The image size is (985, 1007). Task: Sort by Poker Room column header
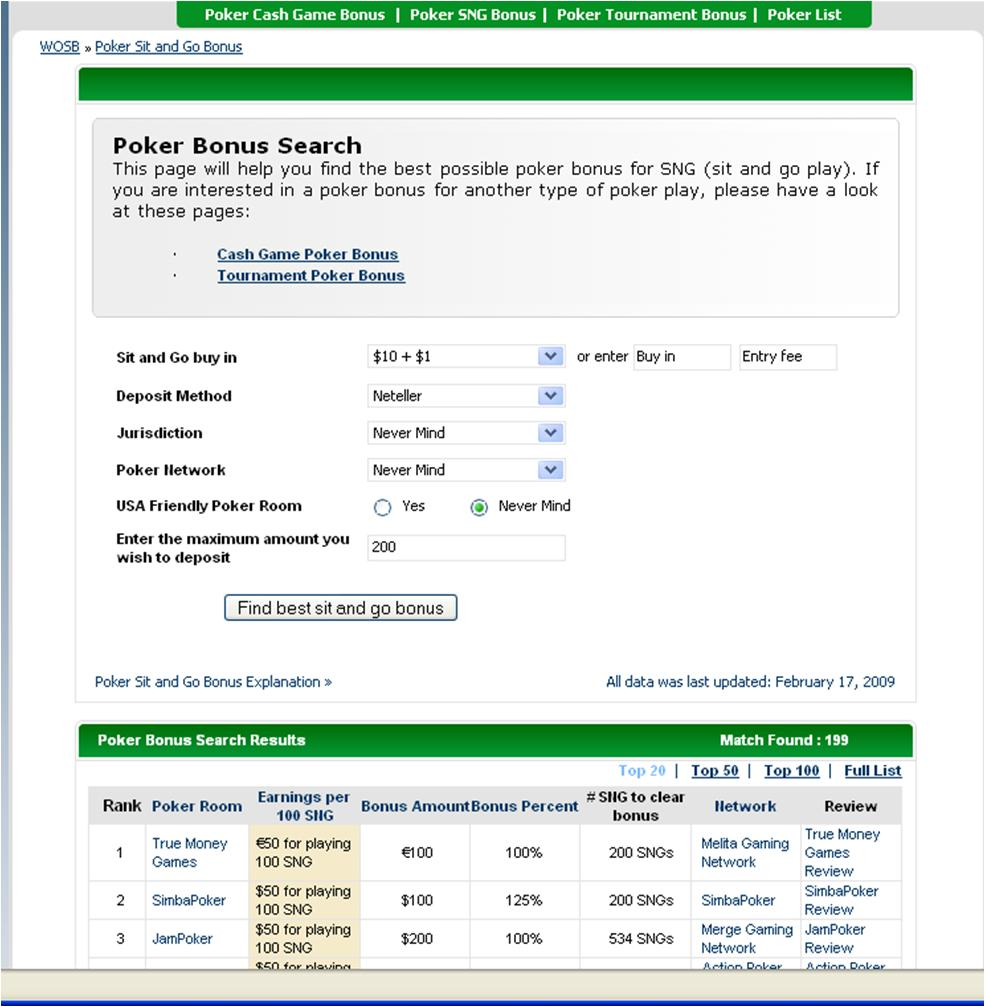[196, 807]
